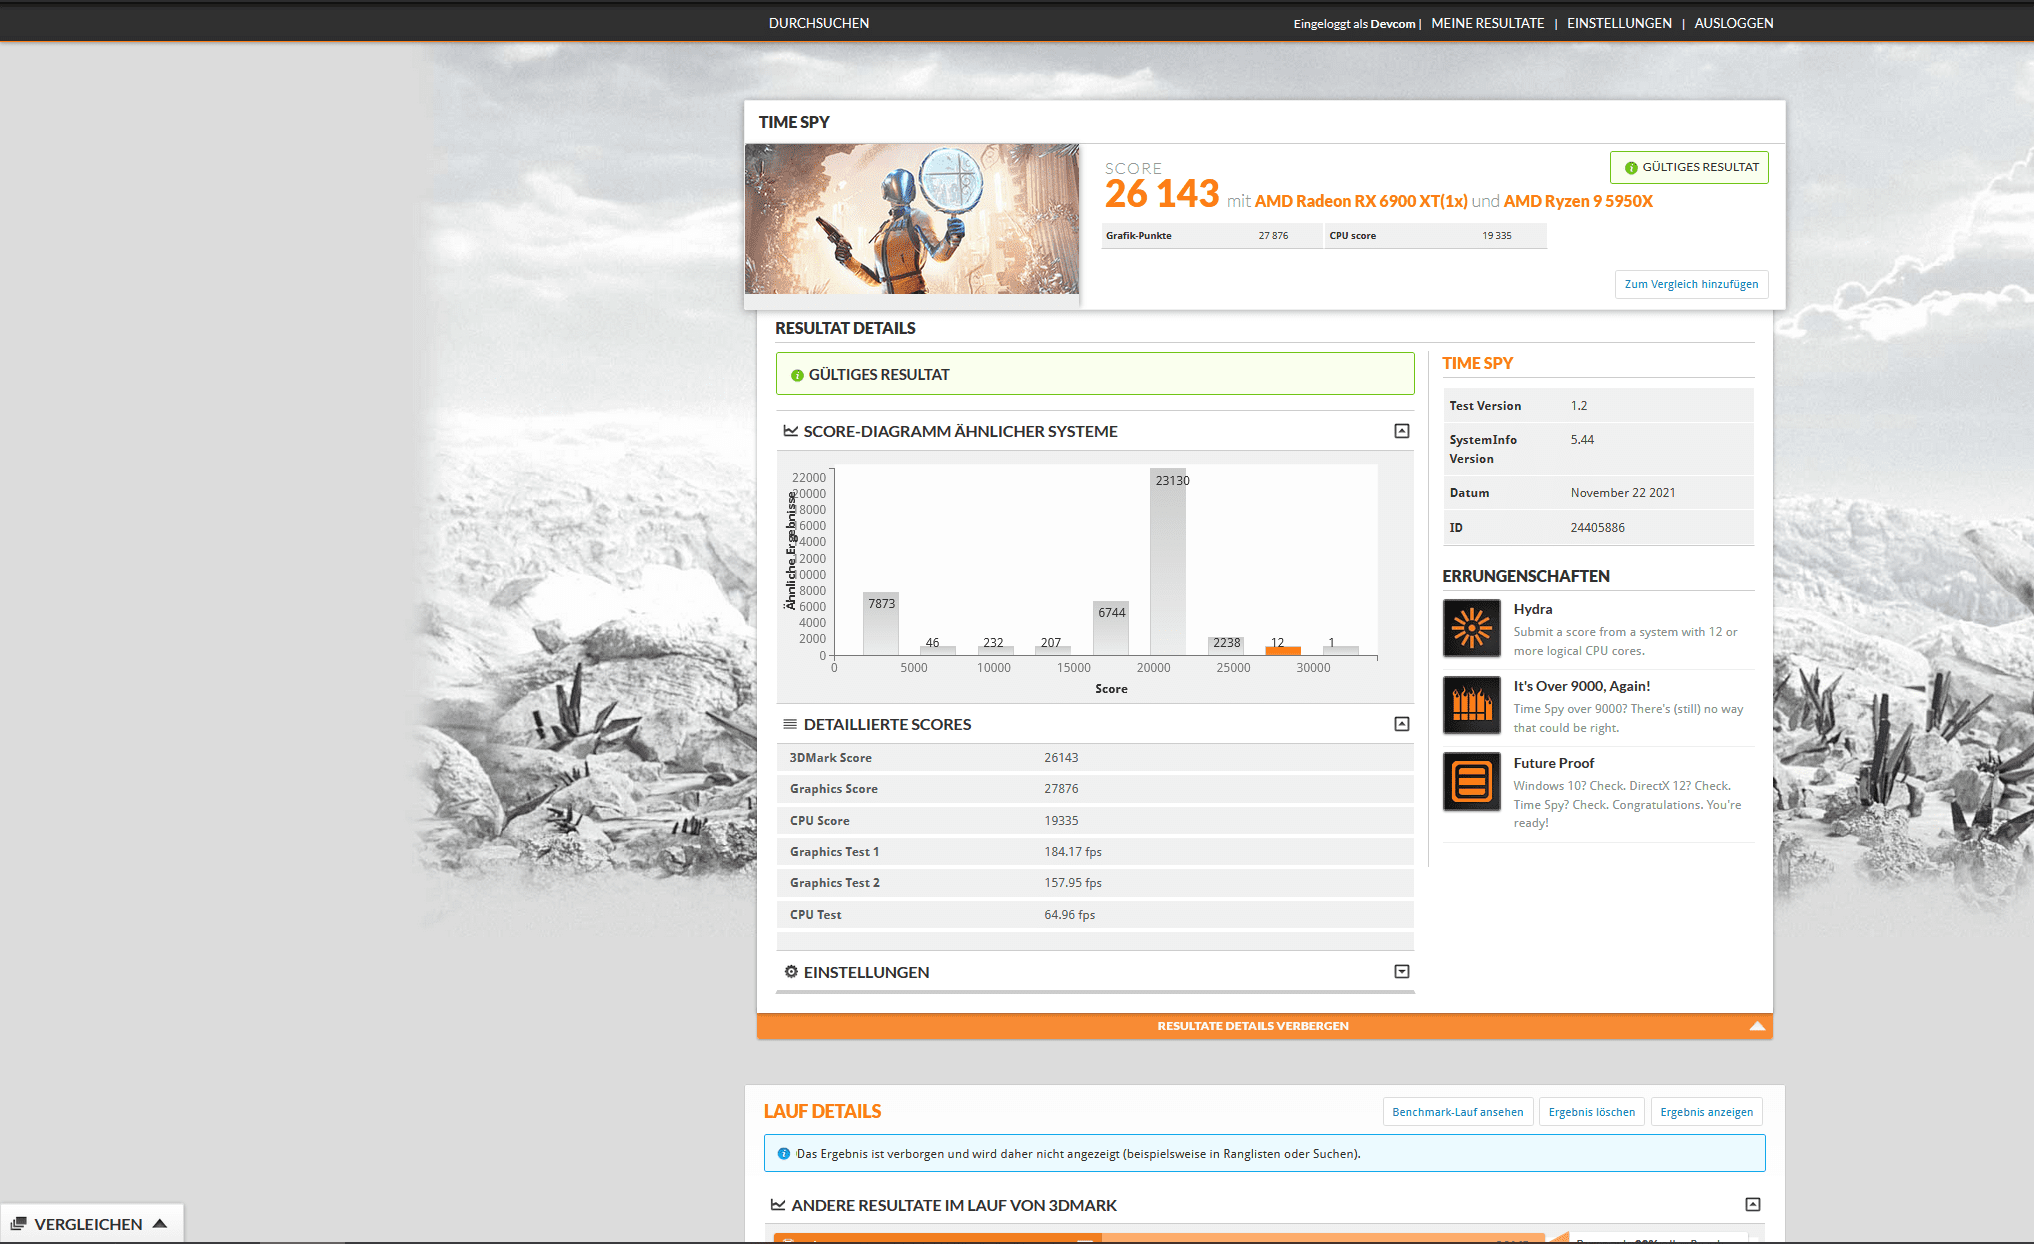
Task: Click the blue info icon in notice bar
Action: (784, 1154)
